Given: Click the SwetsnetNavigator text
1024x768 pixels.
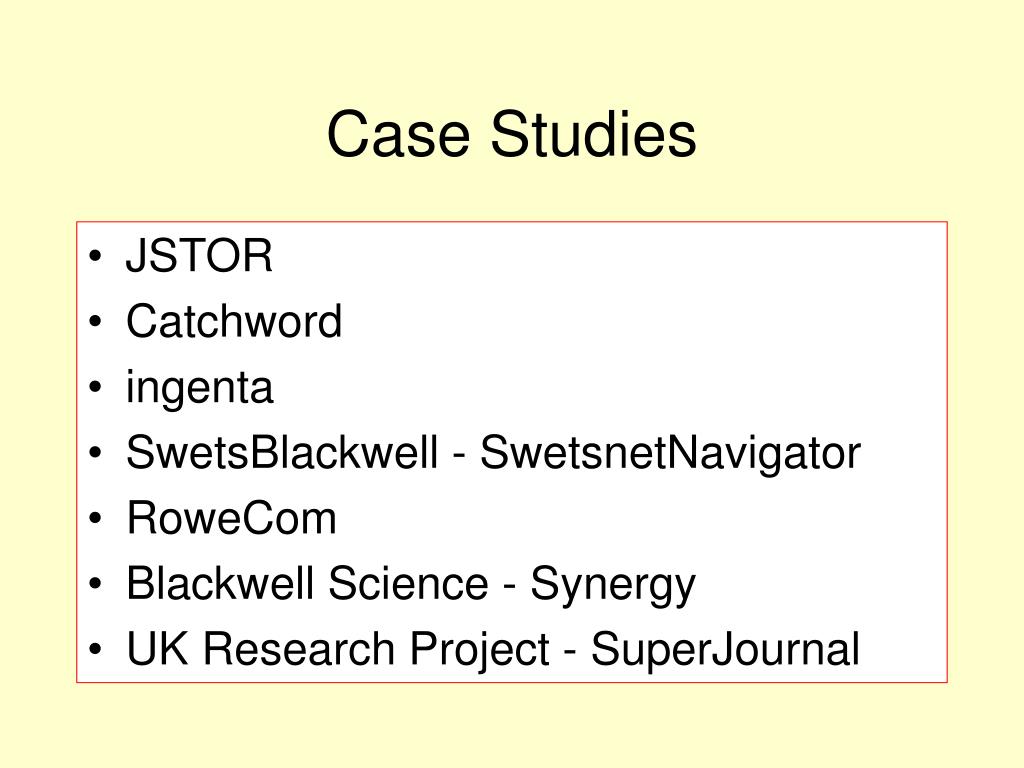Looking at the screenshot, I should (x=671, y=454).
